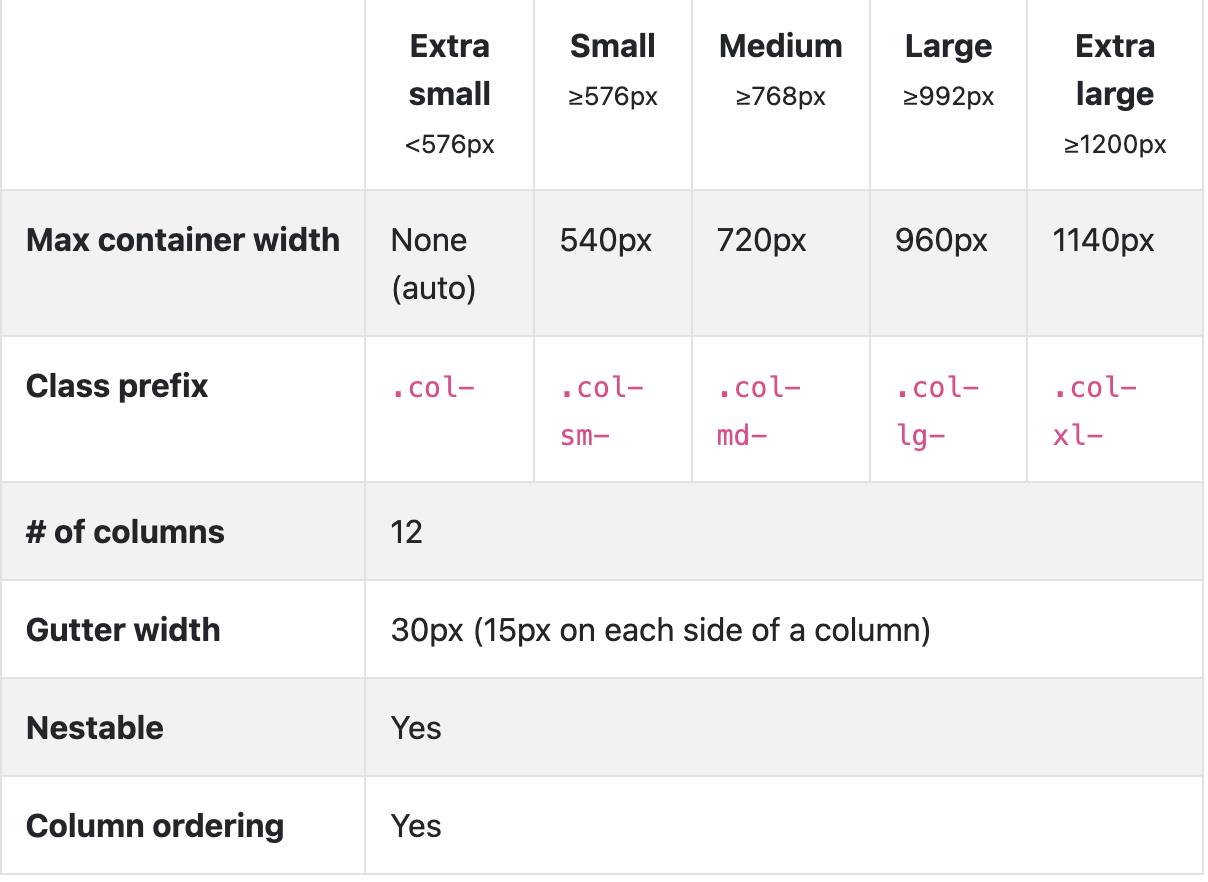Click the Small column header
This screenshot has height=882, width=1208.
pyautogui.click(x=613, y=46)
